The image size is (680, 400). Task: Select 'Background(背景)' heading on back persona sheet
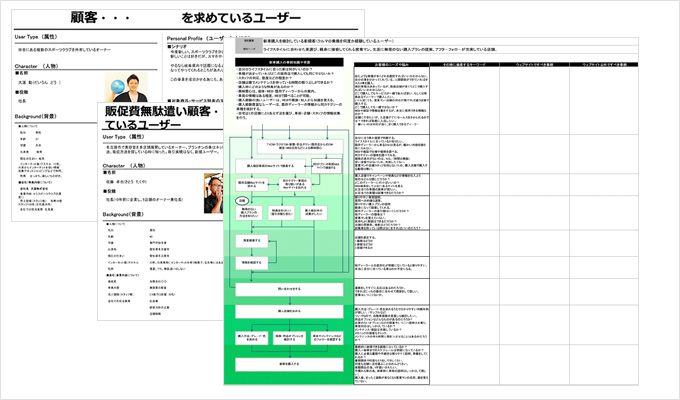pos(36,116)
